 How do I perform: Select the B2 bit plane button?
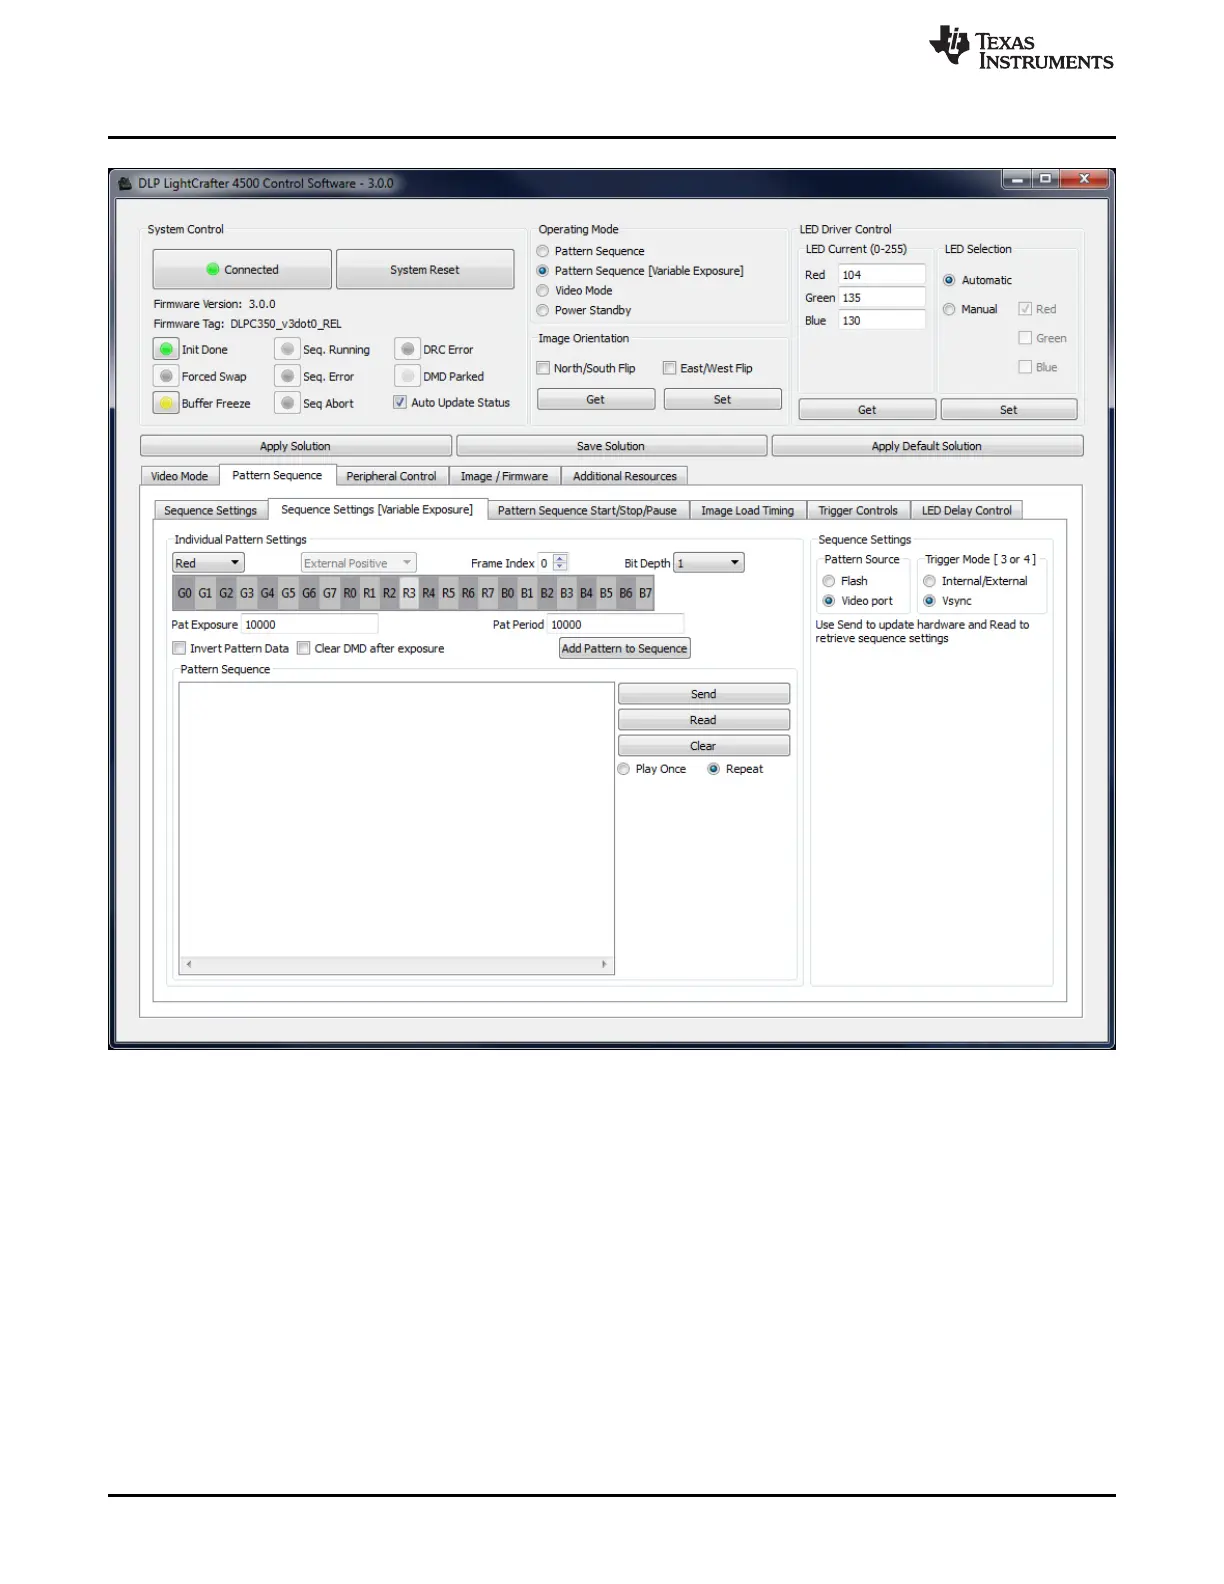[547, 593]
